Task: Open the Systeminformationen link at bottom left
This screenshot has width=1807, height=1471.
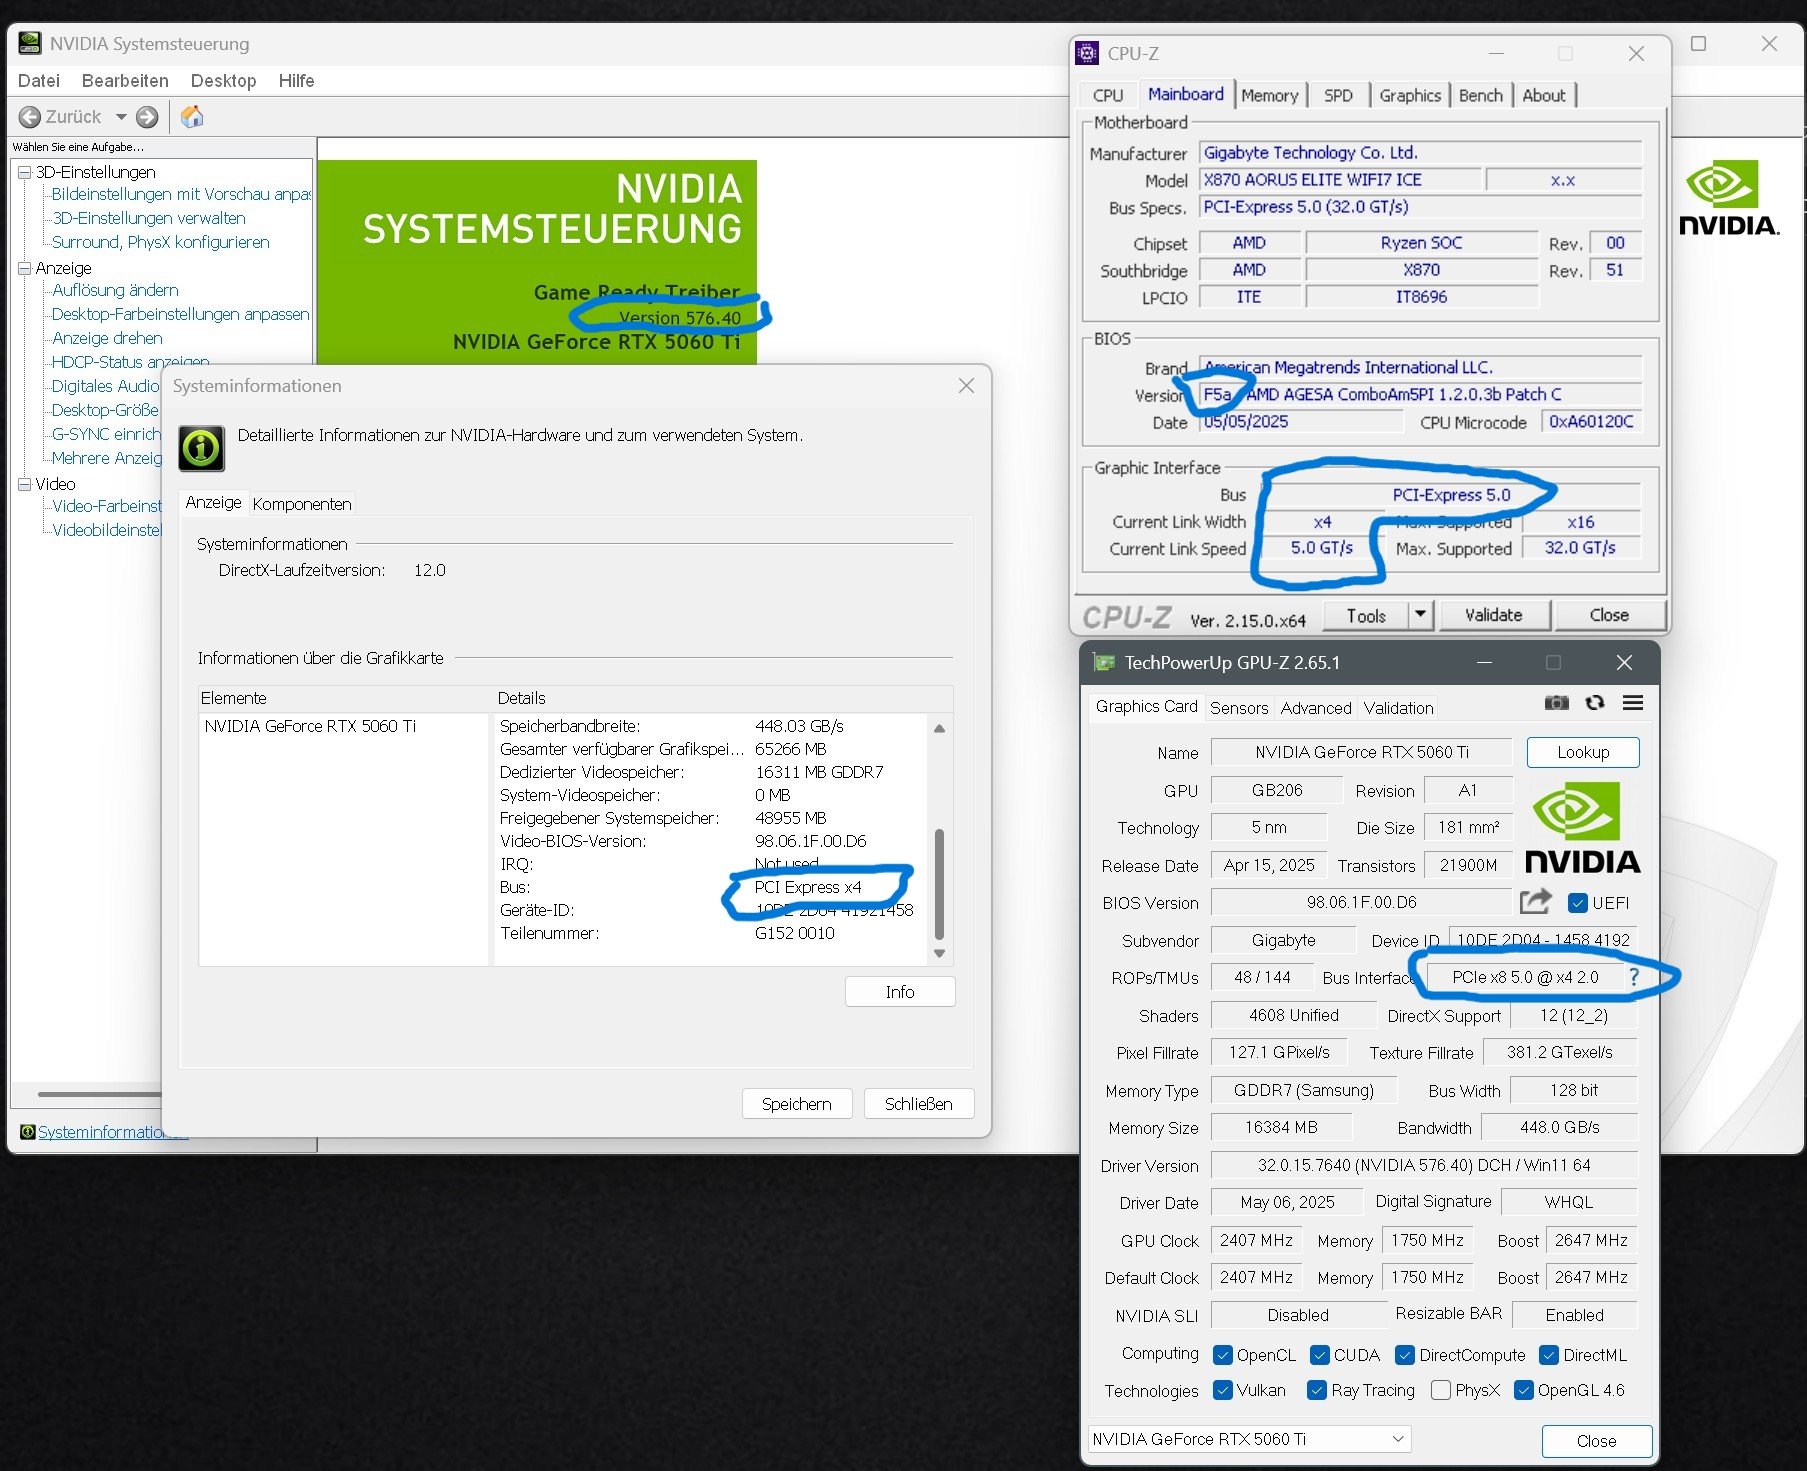Action: pyautogui.click(x=112, y=1132)
